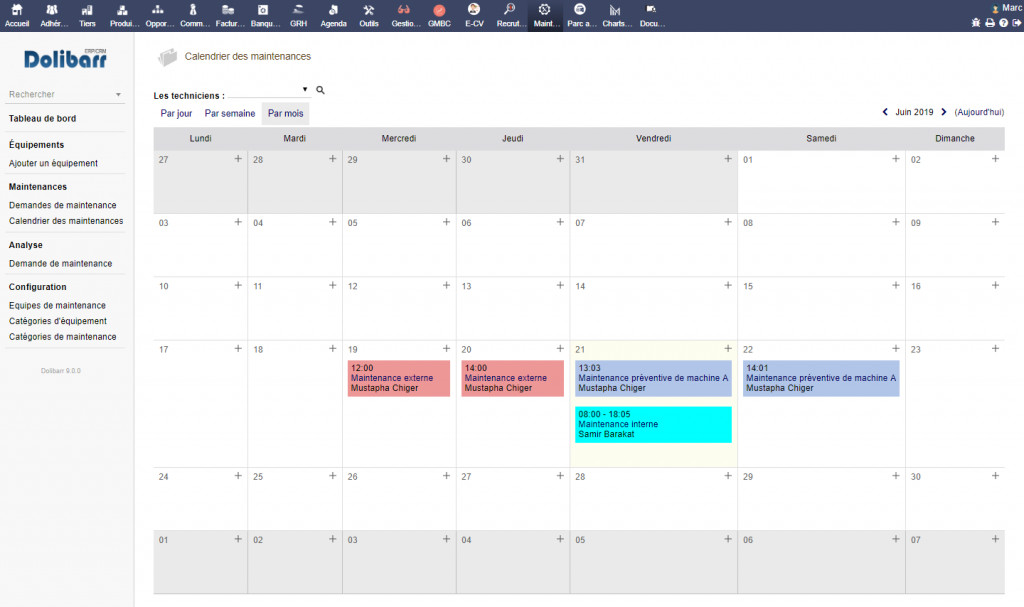Open the cyan Maintenance interne event
Screen dimensions: 1024x607
pos(652,424)
